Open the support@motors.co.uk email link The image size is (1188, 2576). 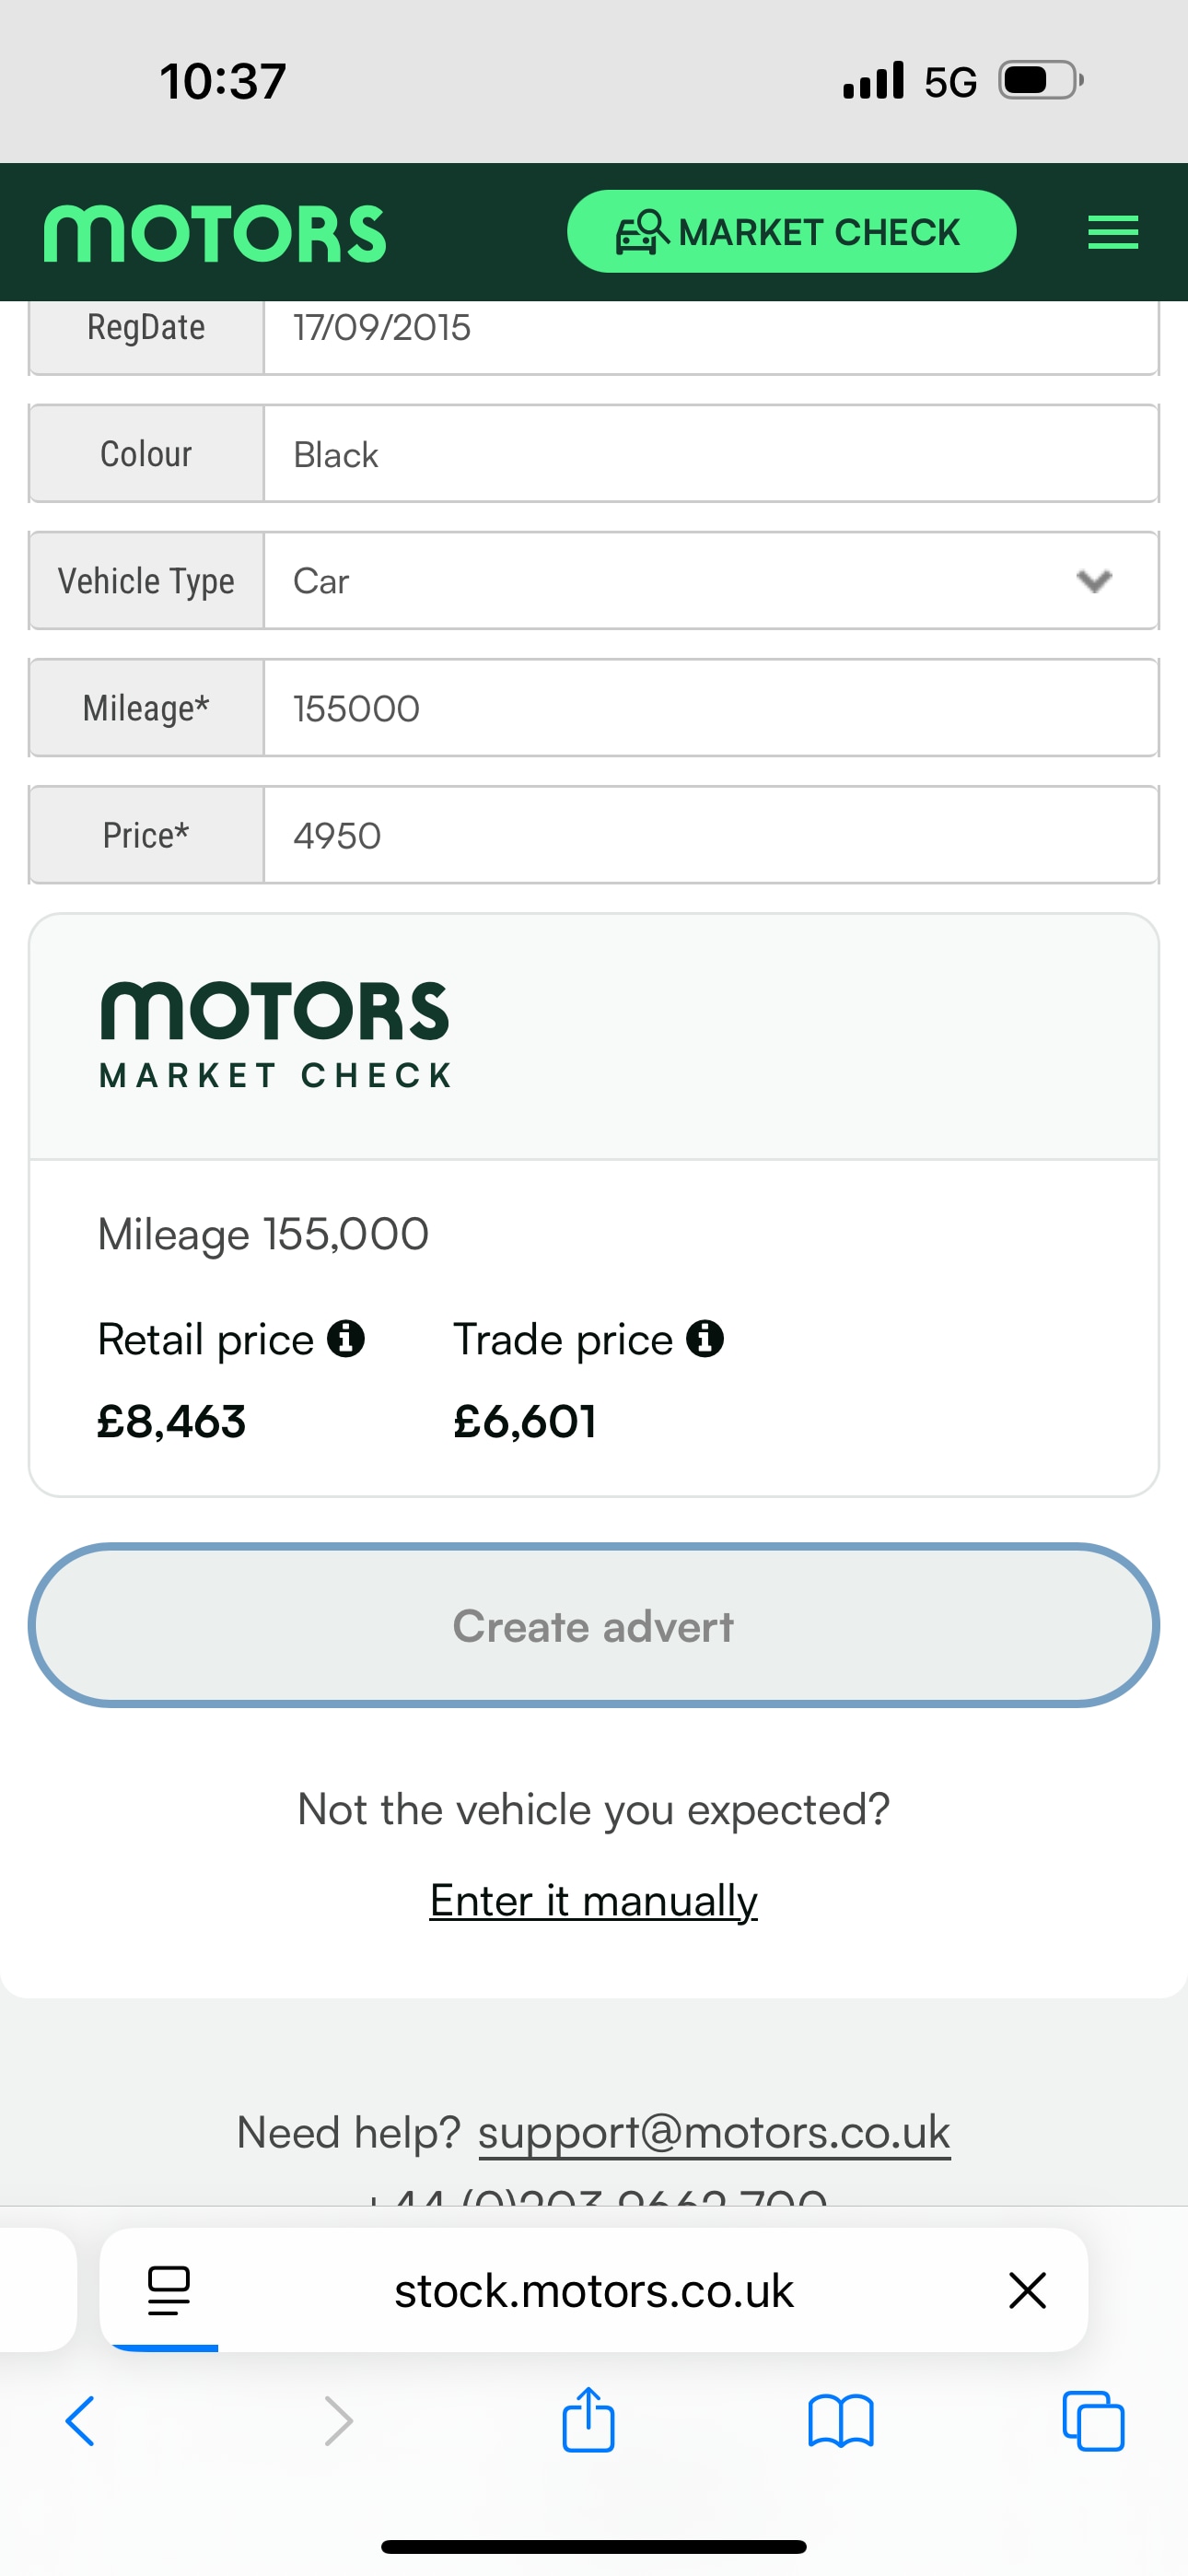[x=714, y=2131]
